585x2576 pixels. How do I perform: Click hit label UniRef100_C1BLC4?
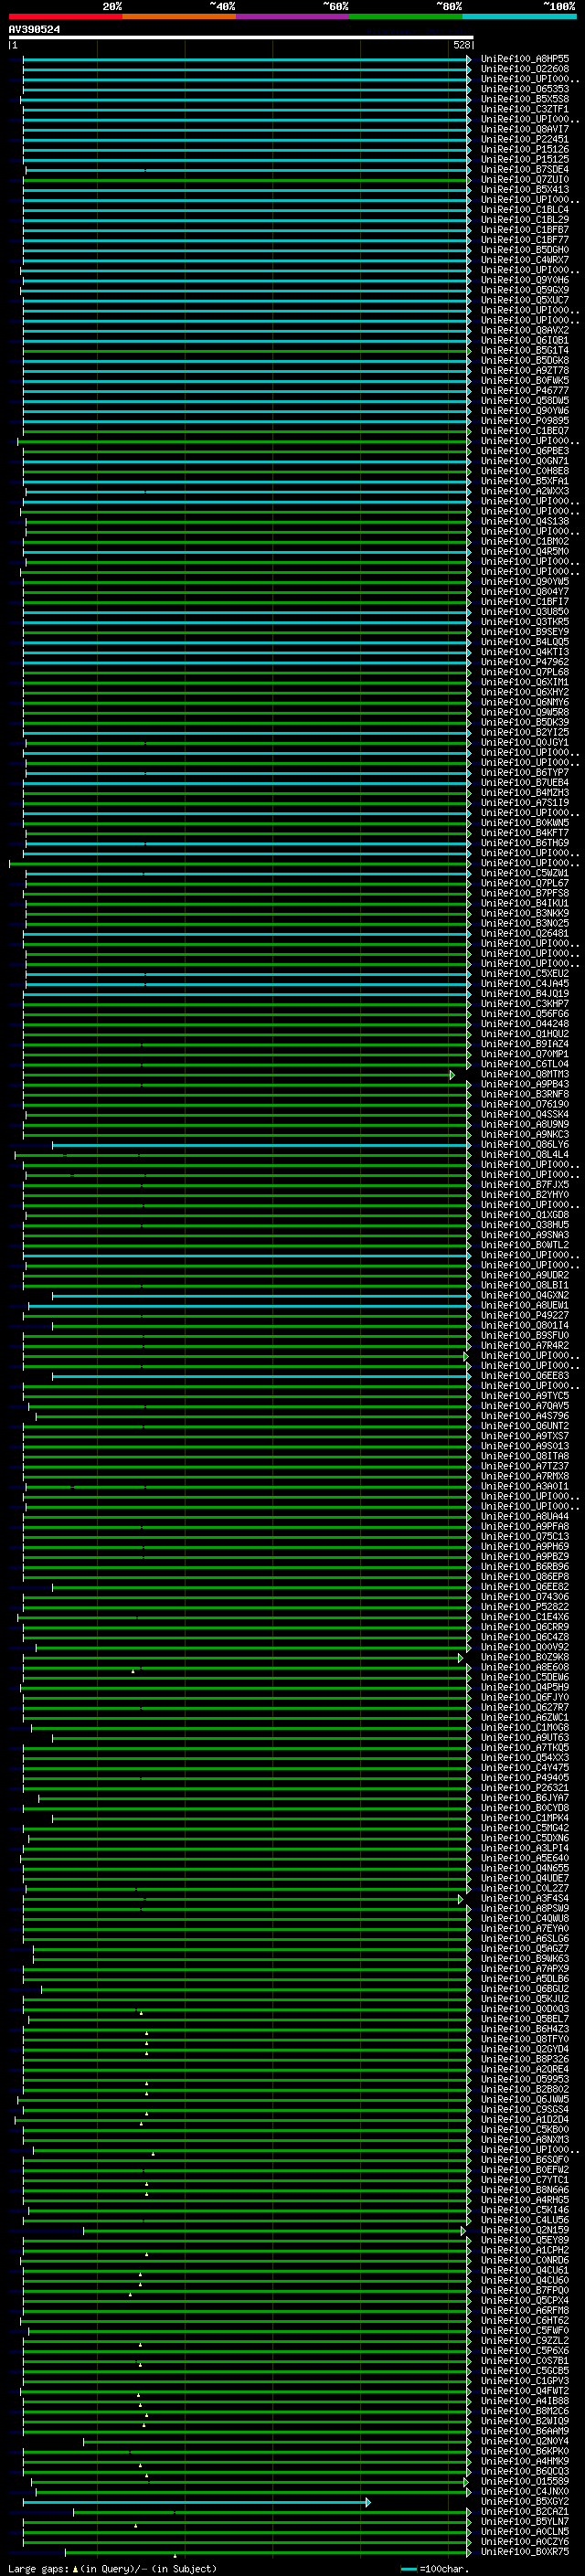pos(525,210)
